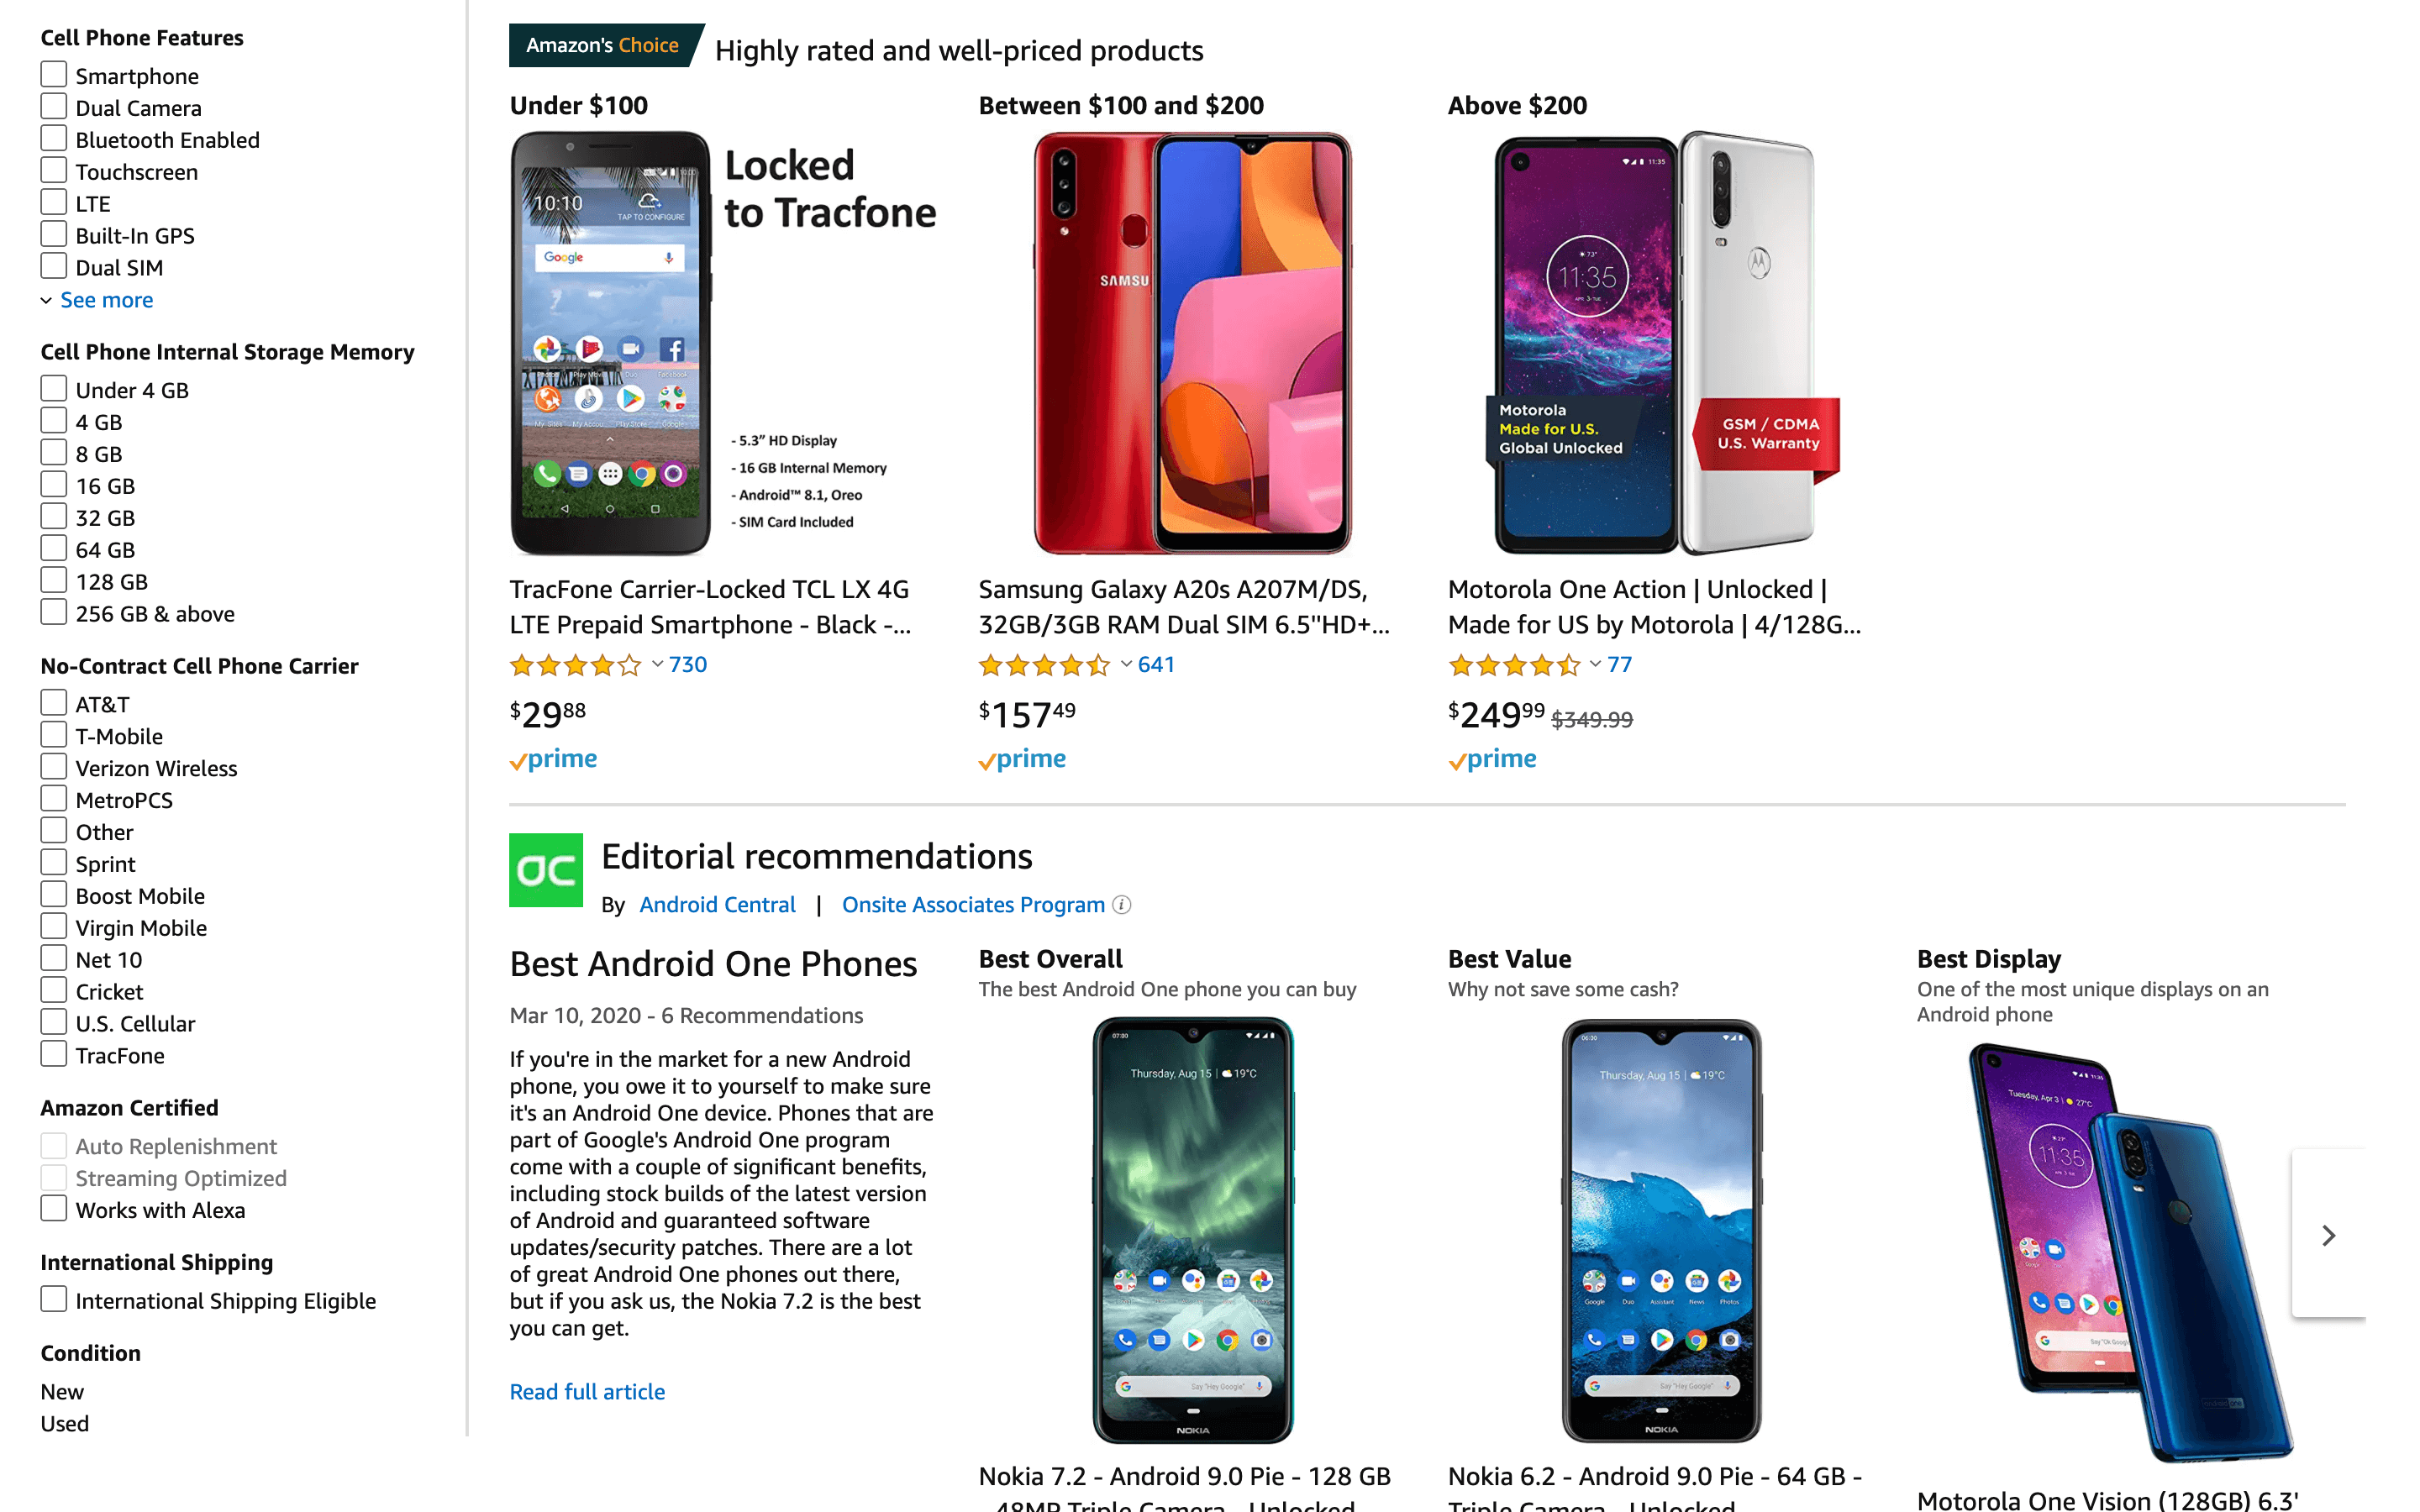The height and width of the screenshot is (1512, 2420).
Task: Select the T-Mobile carrier filter
Action: pos(54,733)
